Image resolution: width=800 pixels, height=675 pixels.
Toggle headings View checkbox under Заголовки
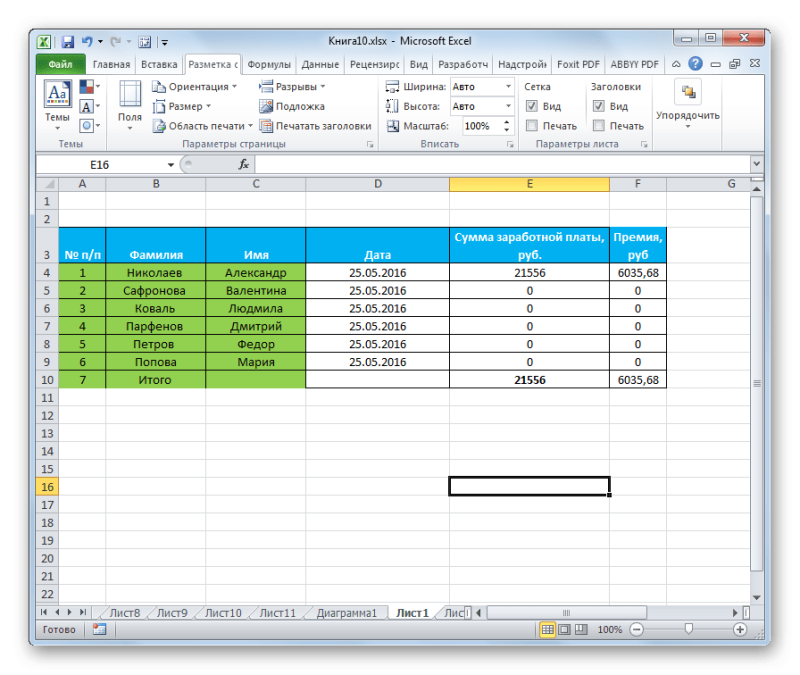[598, 106]
